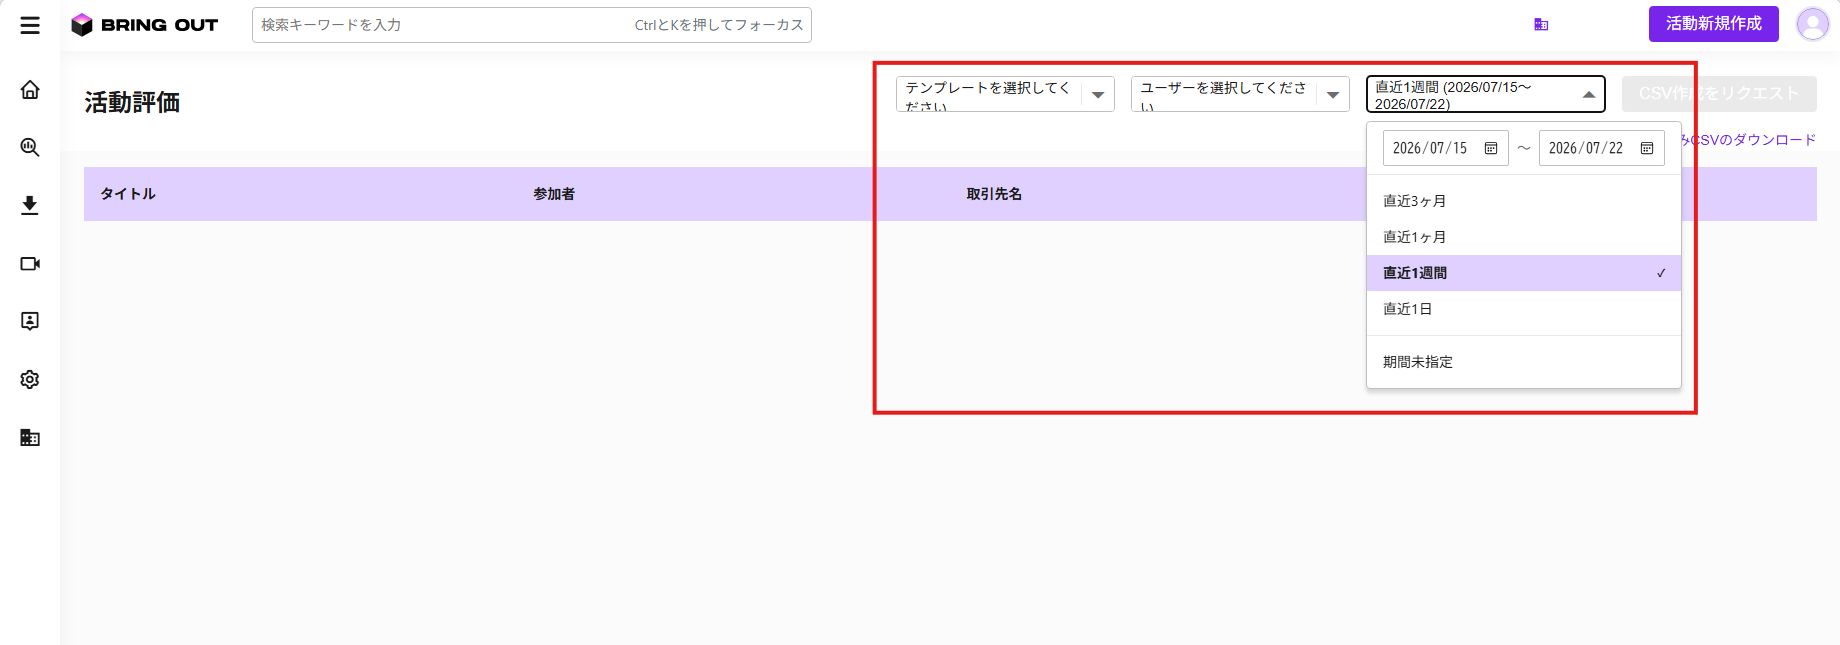Open the company building sidebar icon
Image resolution: width=1840 pixels, height=645 pixels.
30,438
